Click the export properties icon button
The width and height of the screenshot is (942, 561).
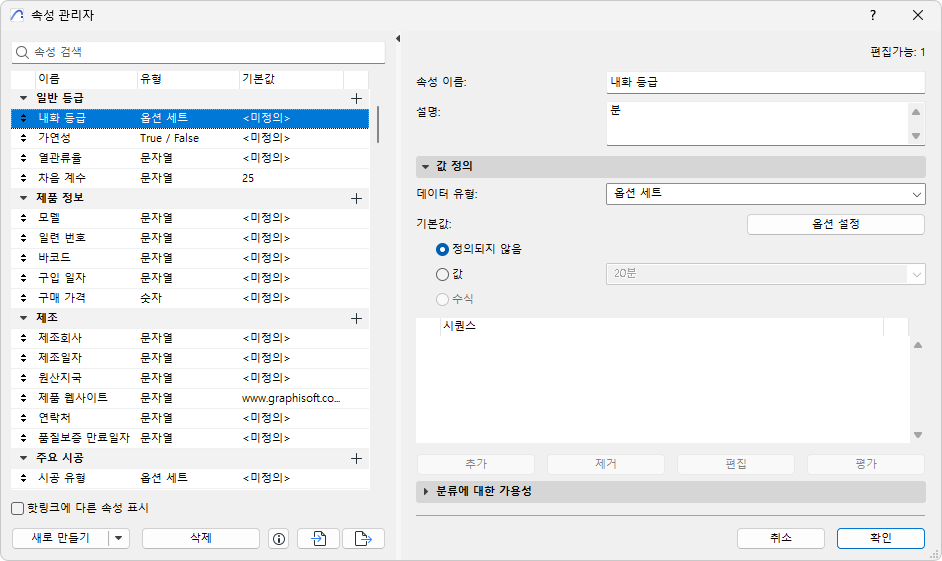click(363, 539)
